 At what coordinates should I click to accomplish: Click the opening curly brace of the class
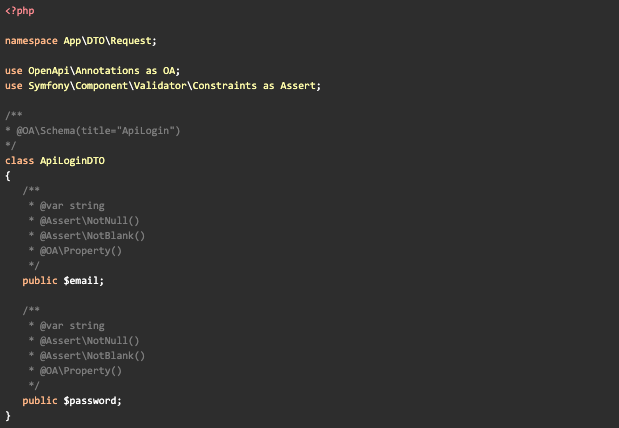tap(8, 176)
